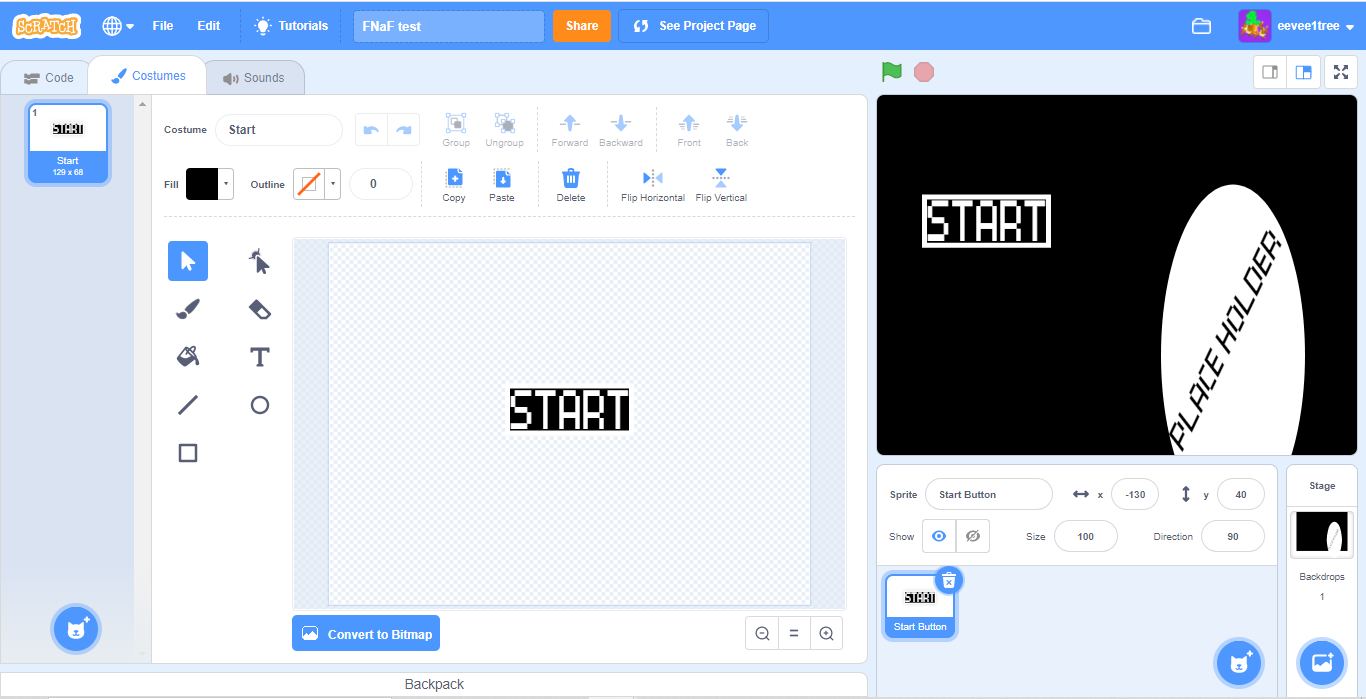The height and width of the screenshot is (699, 1366).
Task: Click Convert to Bitmap
Action: click(366, 632)
